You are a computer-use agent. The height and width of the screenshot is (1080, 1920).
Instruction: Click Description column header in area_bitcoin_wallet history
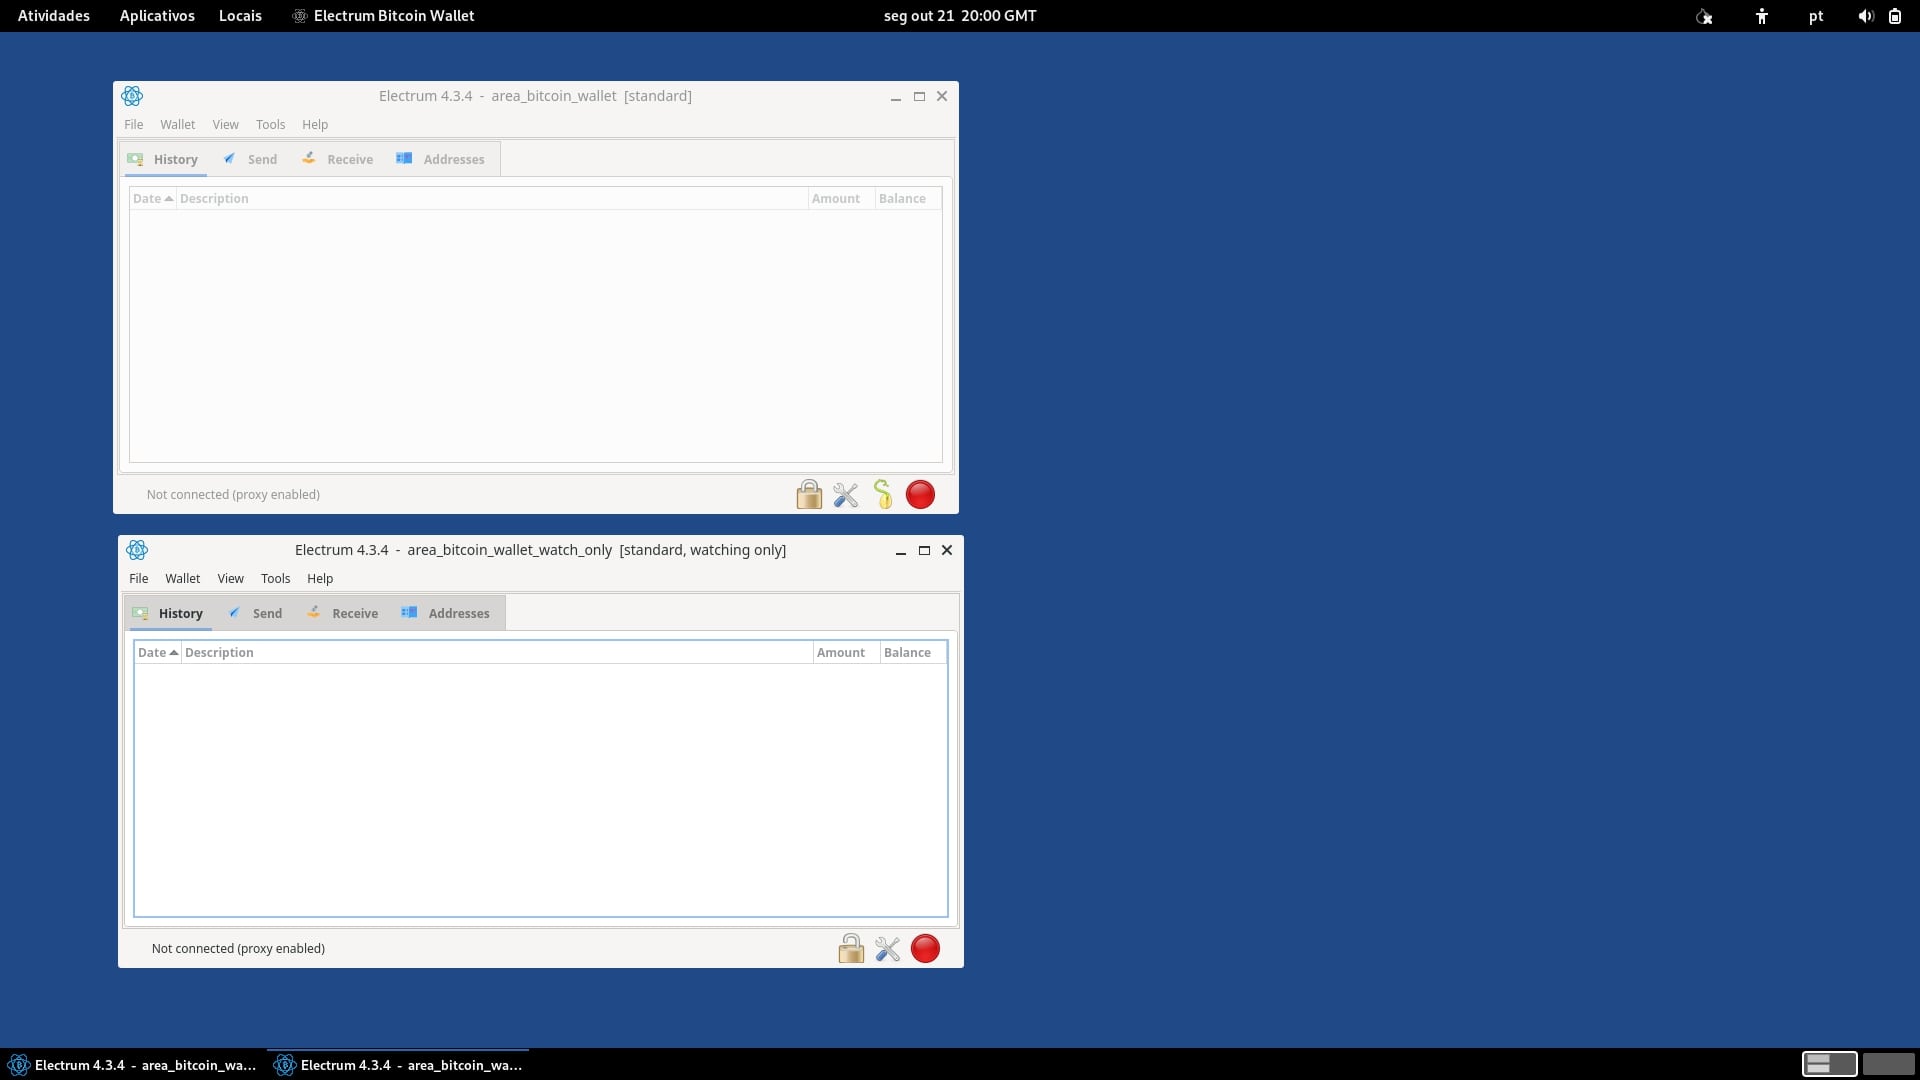click(x=492, y=199)
